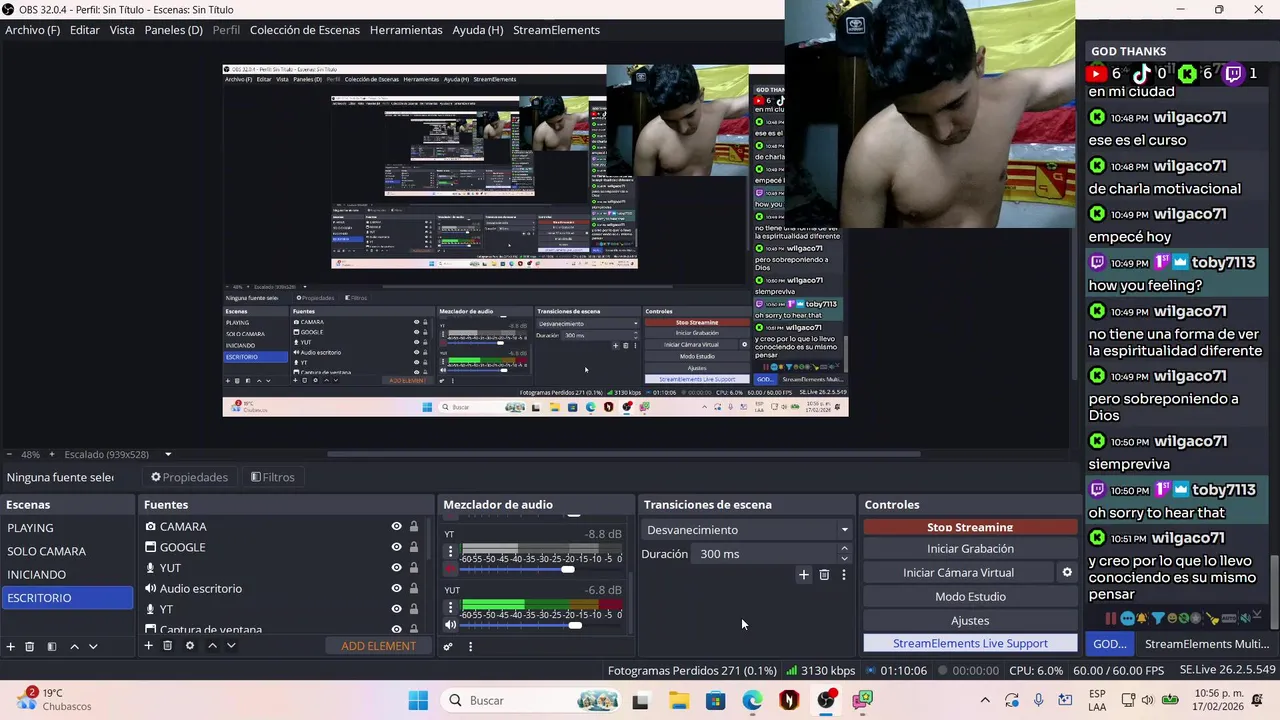Click OBS Studio taskbar icon

tap(826, 700)
